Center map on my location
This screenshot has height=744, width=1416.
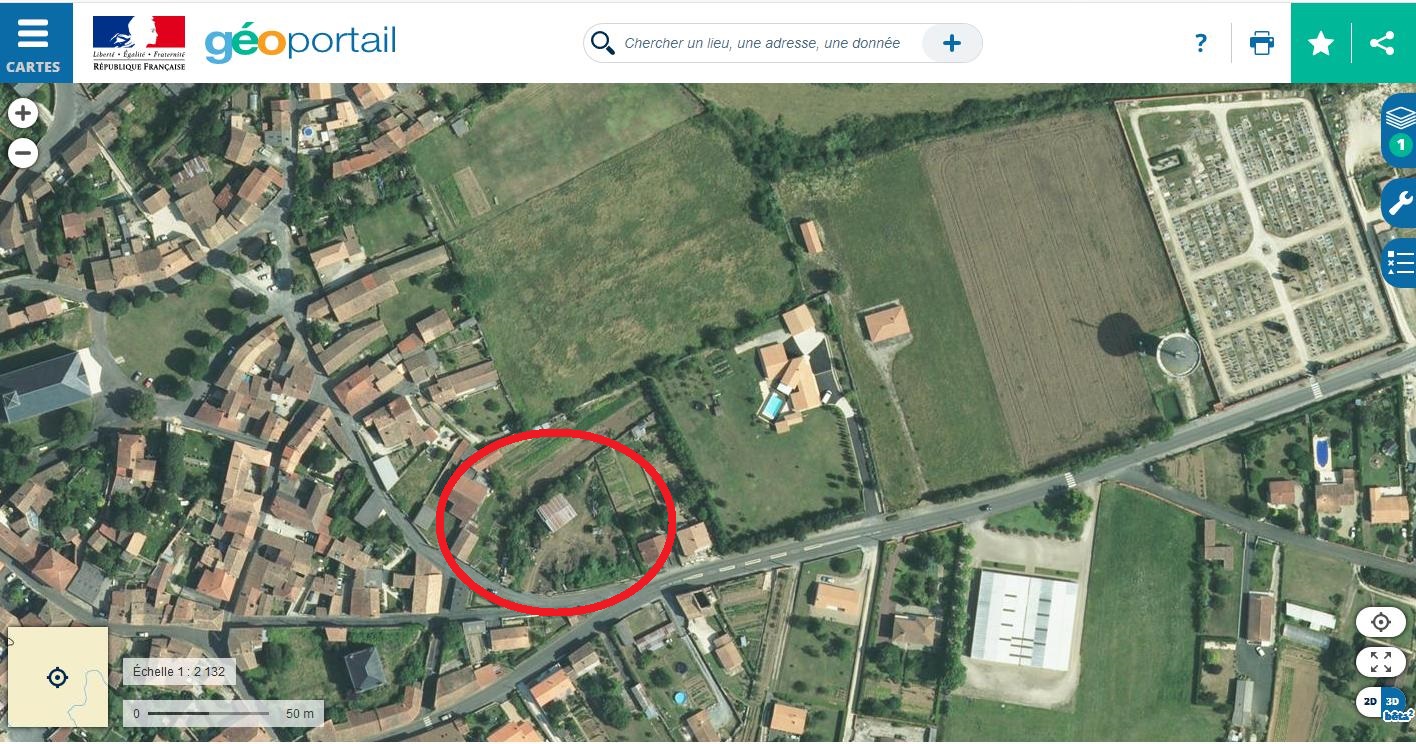coord(1381,622)
